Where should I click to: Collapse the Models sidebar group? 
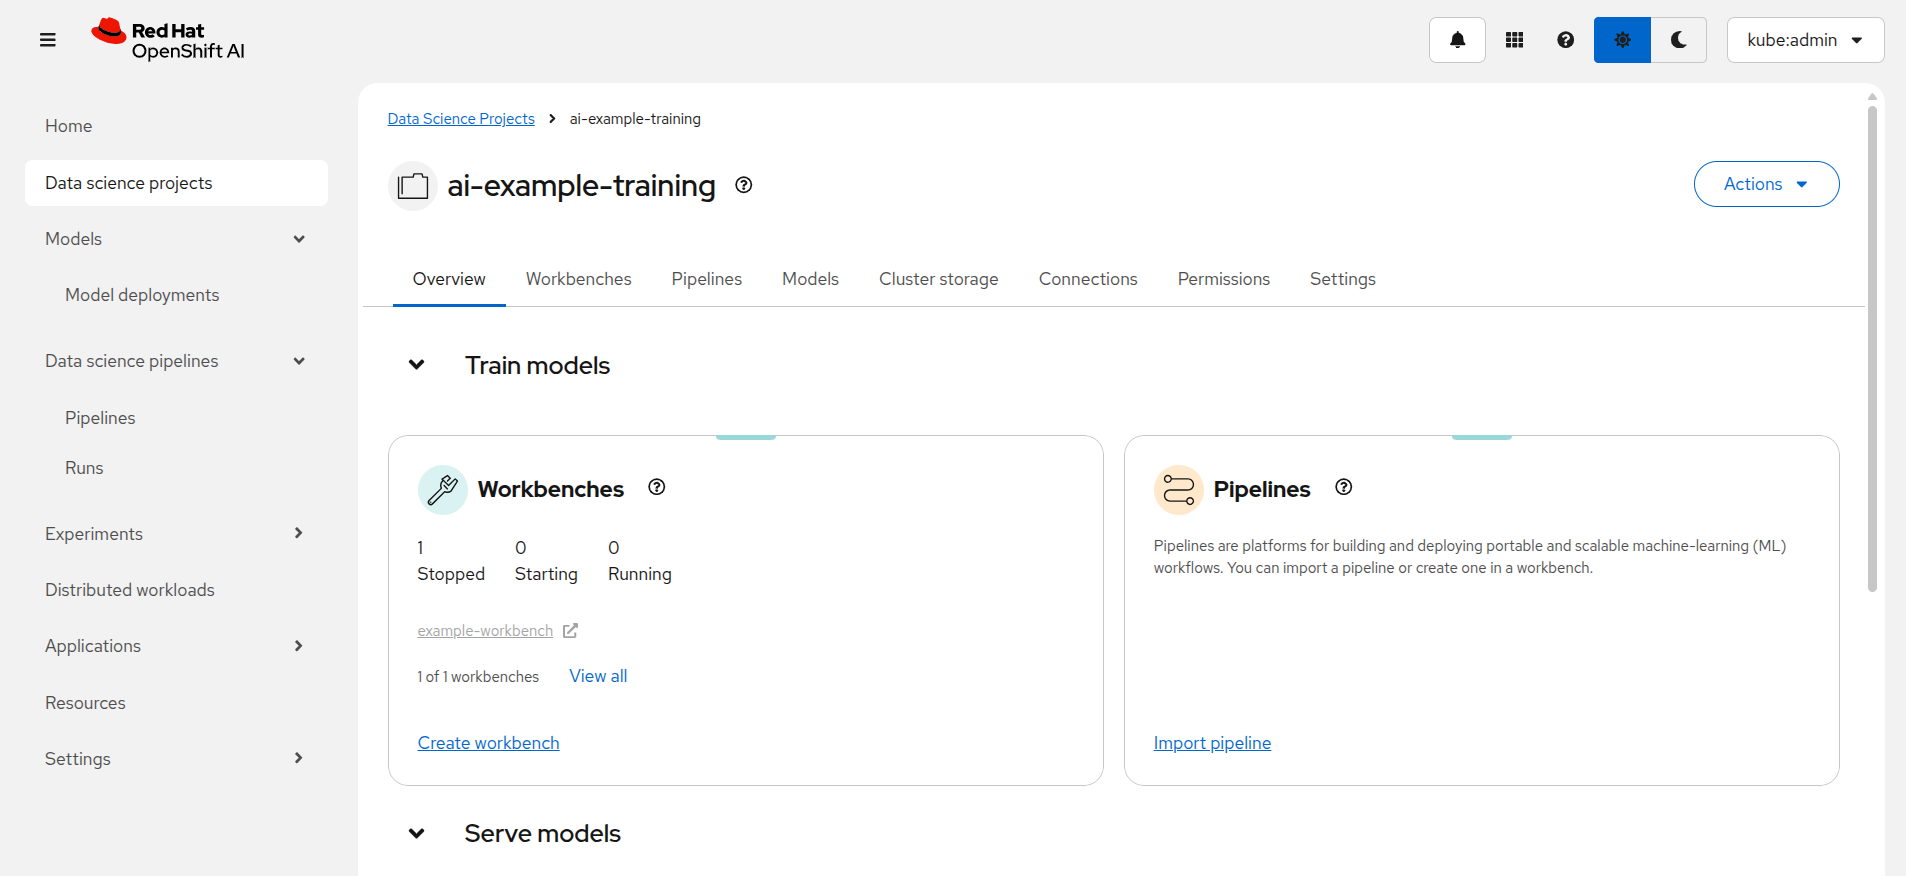coord(299,239)
